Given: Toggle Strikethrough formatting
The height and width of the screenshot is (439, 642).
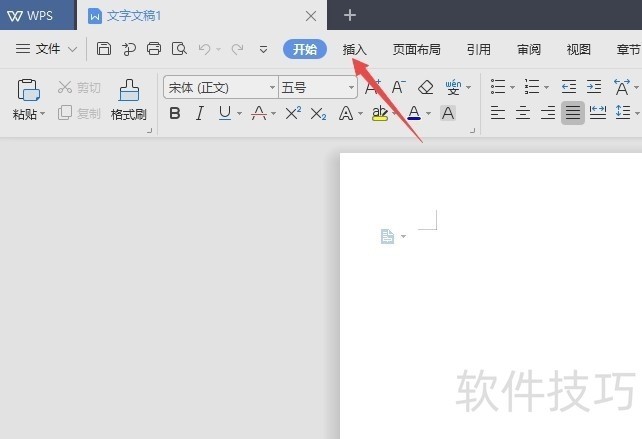Looking at the screenshot, I should click(259, 113).
